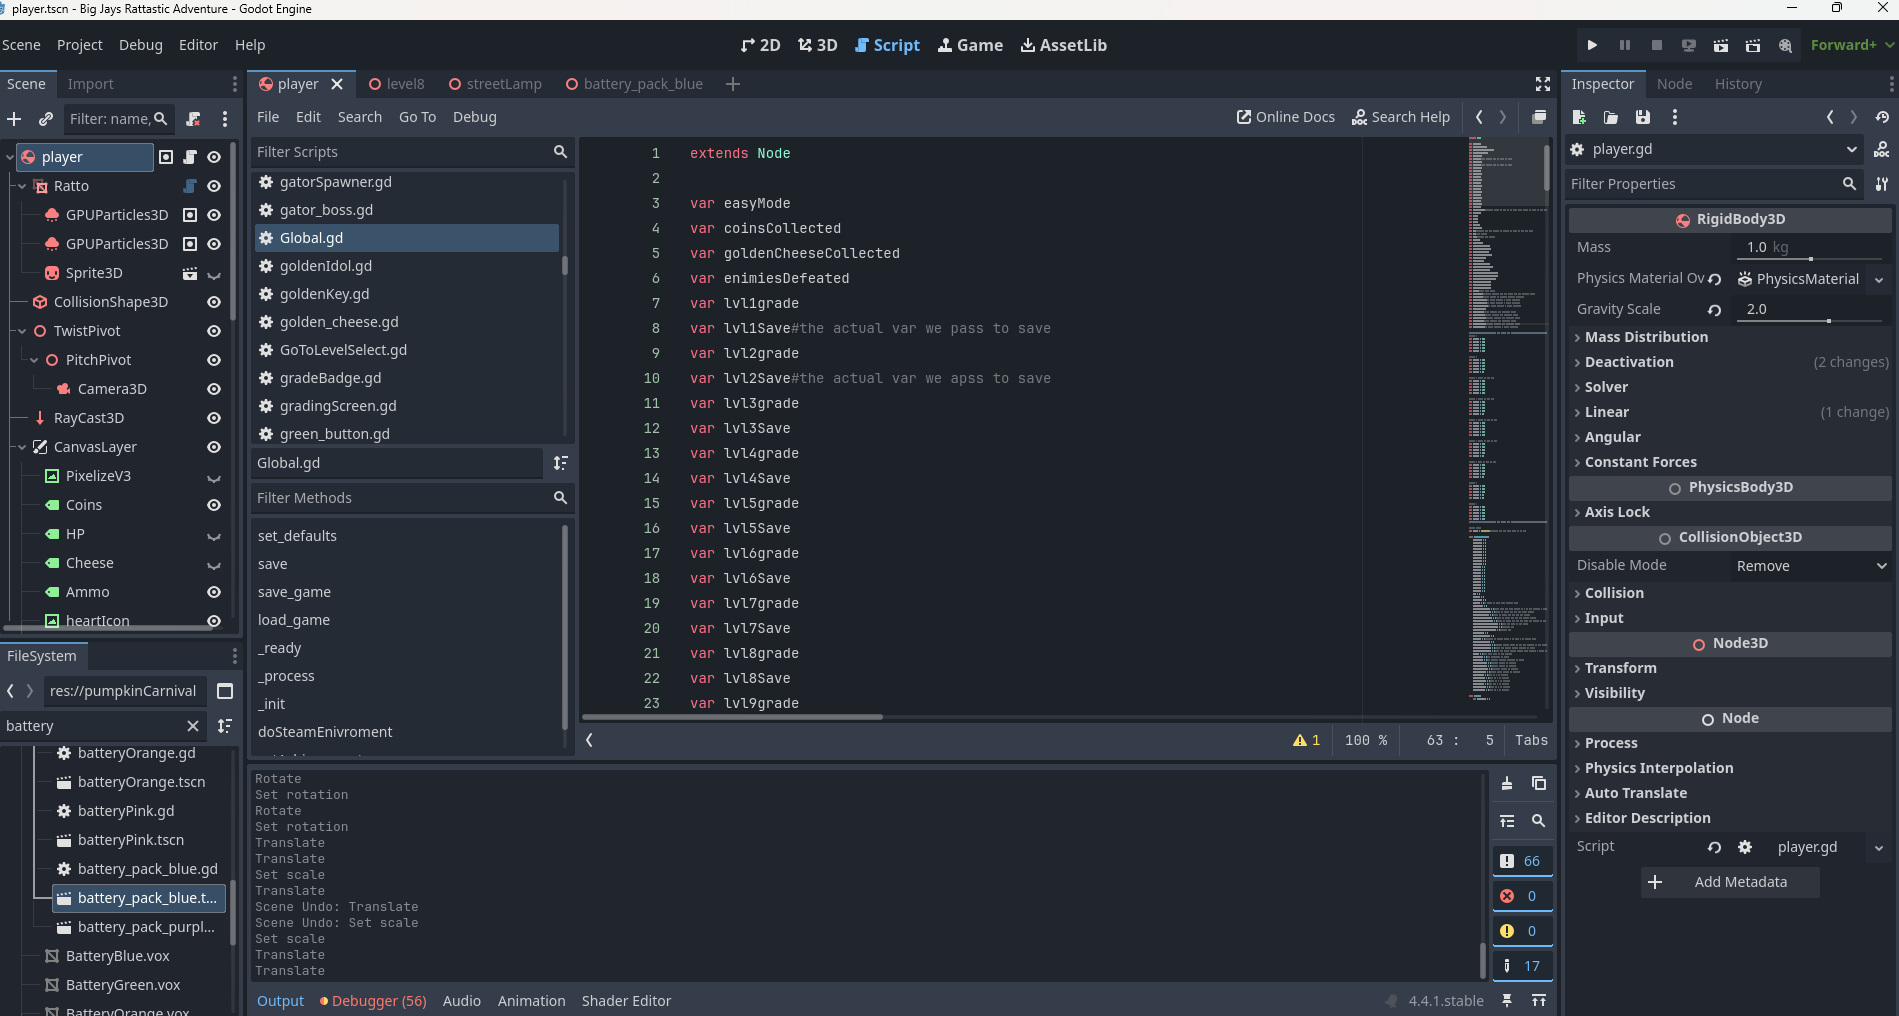Open the script attached to the Ratto node
Screen dimensions: 1899x1016
click(190, 186)
